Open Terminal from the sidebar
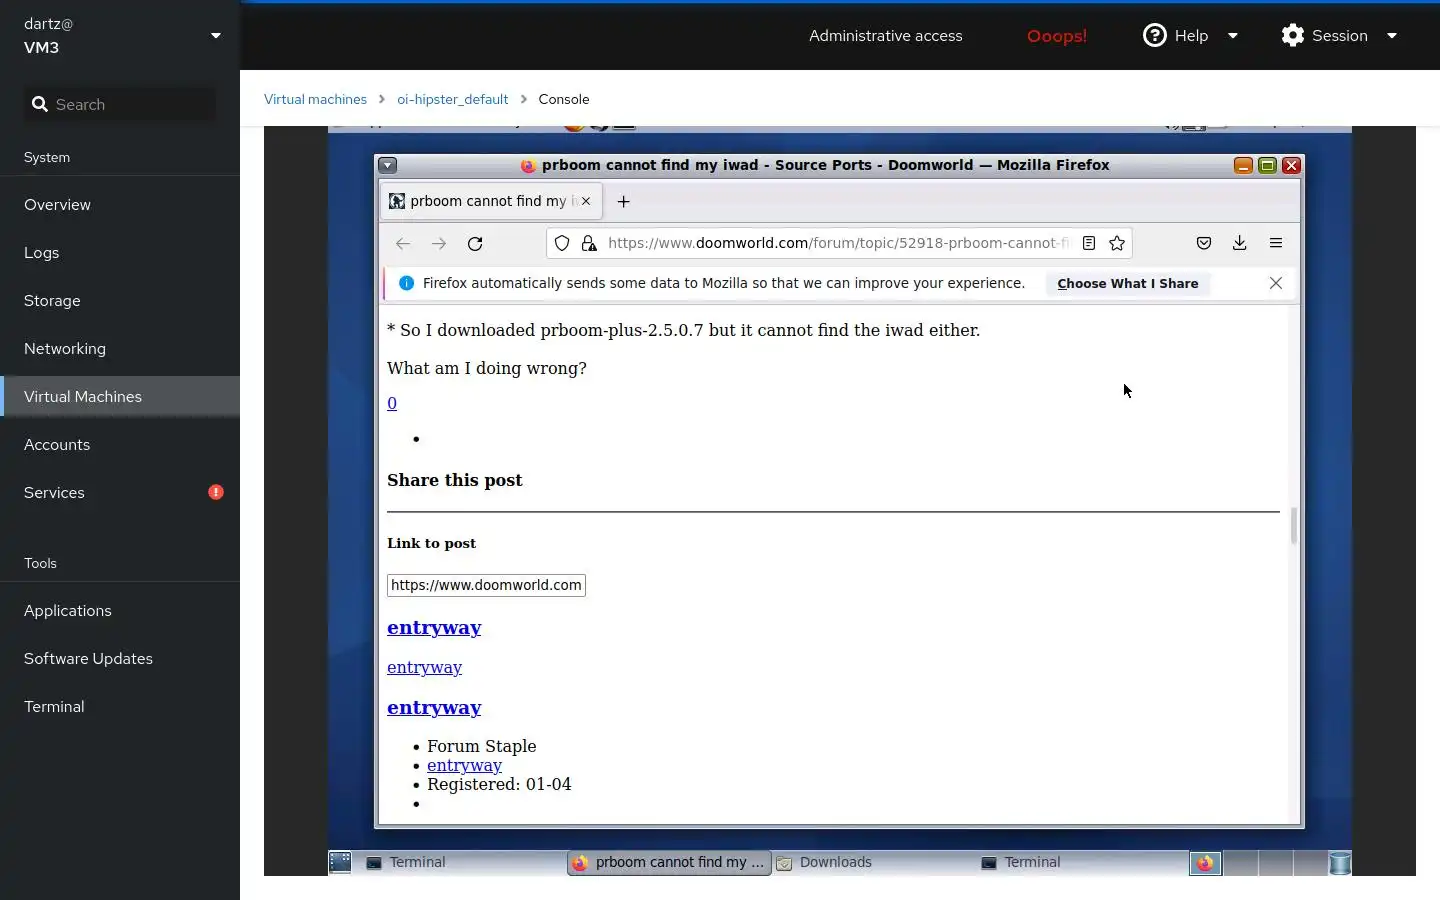Screen dimensions: 1440x900 [120, 706]
